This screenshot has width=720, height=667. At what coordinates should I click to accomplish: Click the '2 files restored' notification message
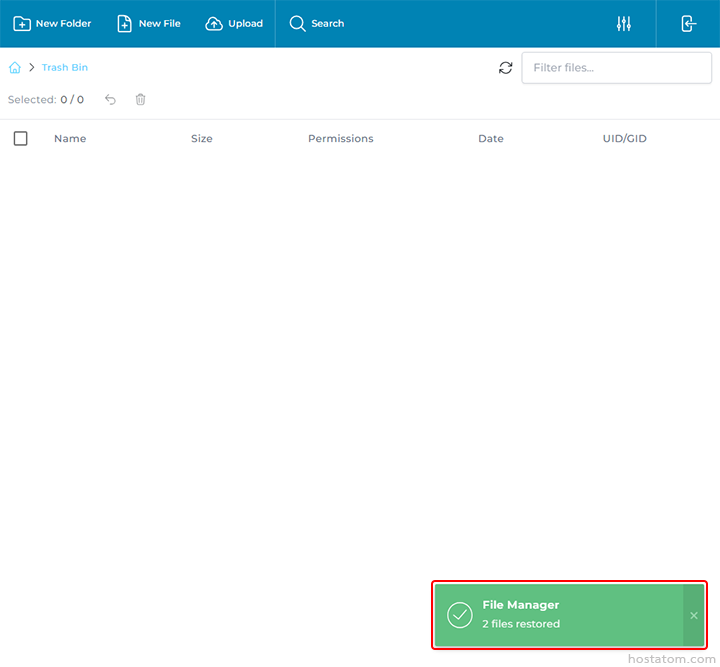click(x=521, y=624)
